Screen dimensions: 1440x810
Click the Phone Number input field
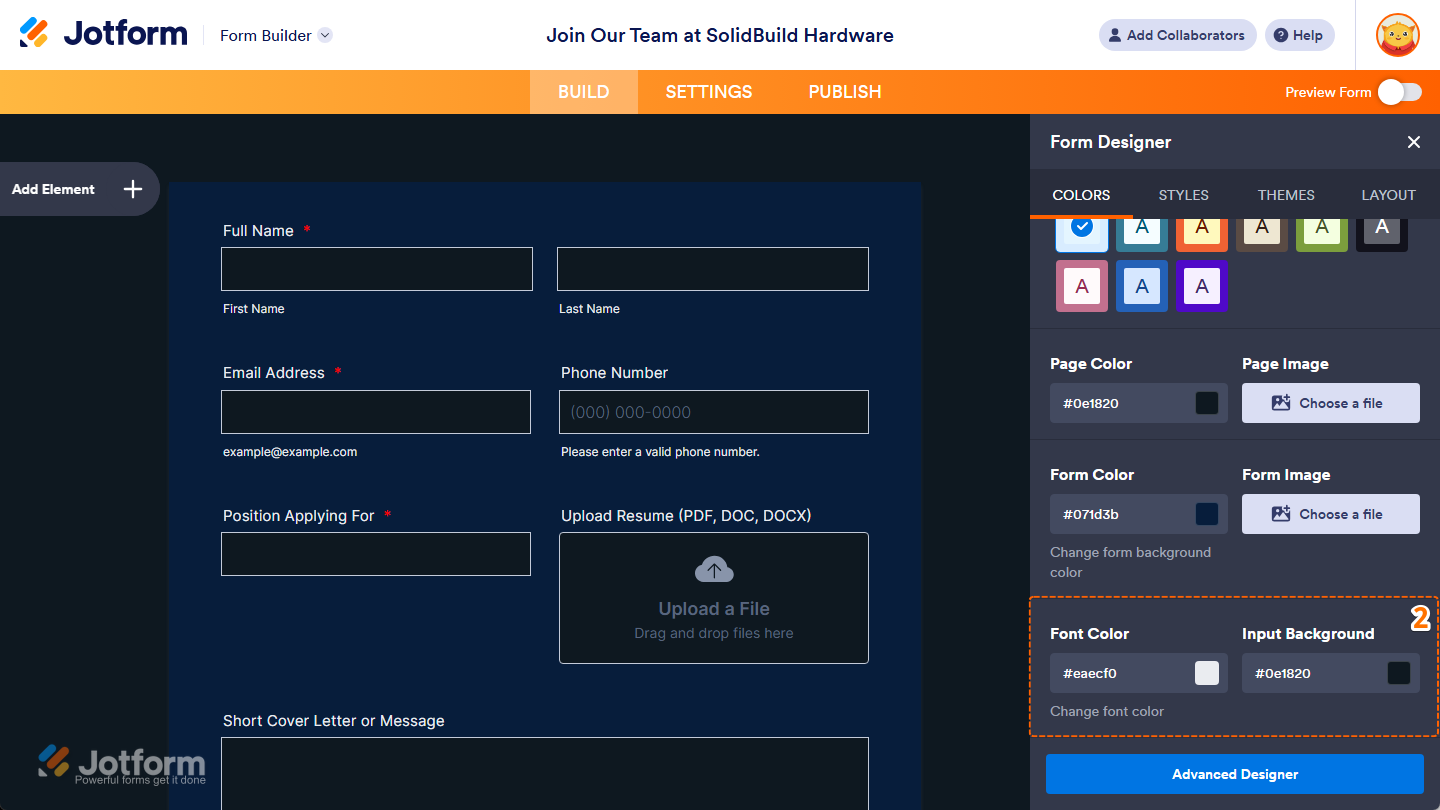[714, 412]
